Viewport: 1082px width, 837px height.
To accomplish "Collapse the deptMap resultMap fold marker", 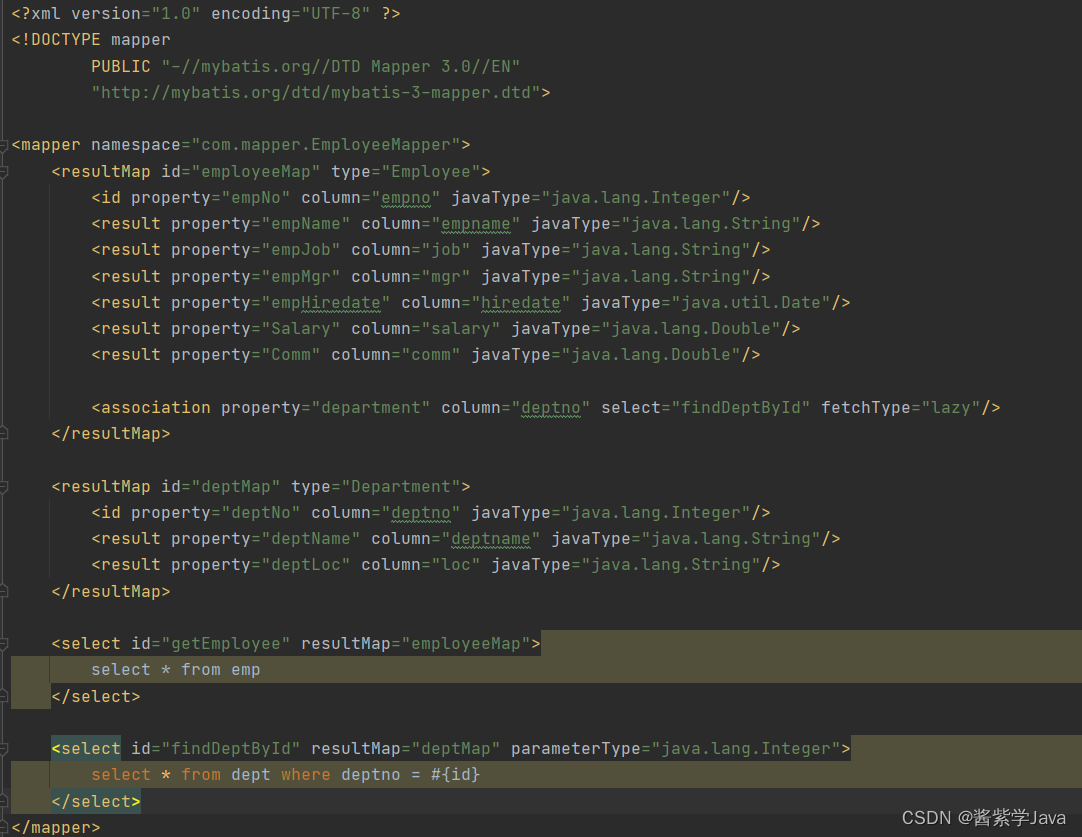I will coord(3,487).
